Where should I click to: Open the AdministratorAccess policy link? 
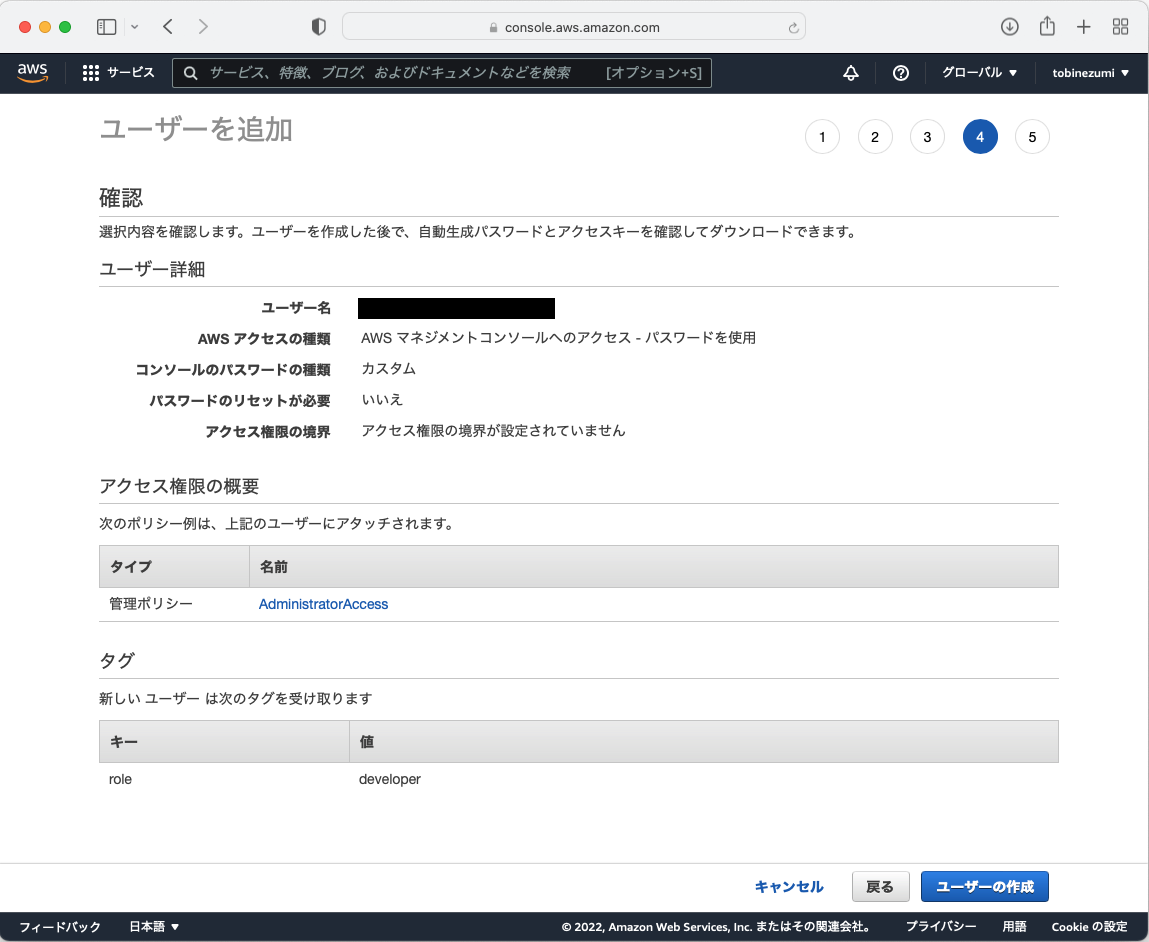[323, 604]
